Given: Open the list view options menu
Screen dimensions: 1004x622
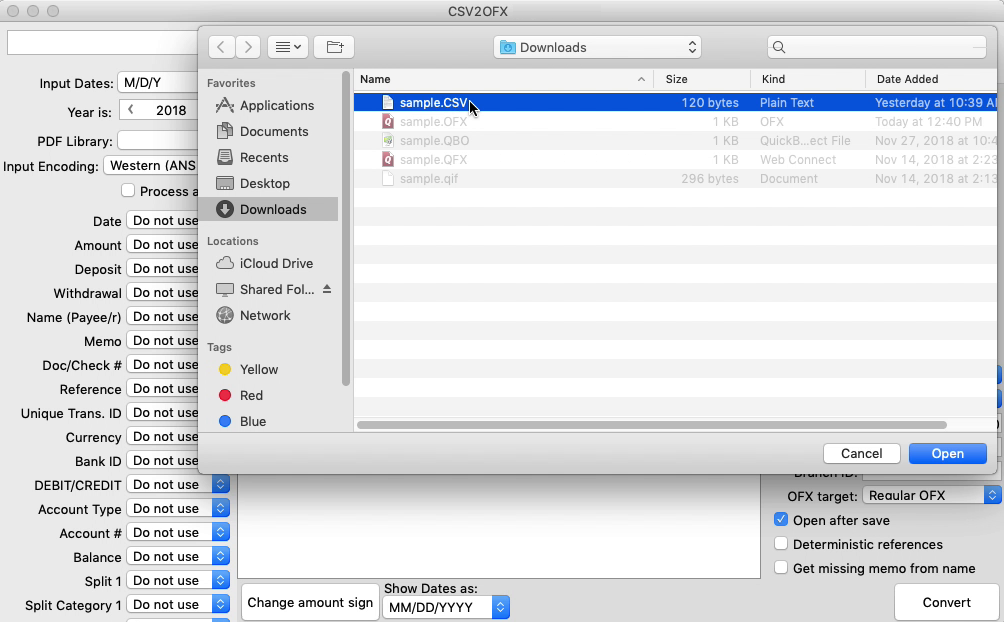Looking at the screenshot, I should [287, 47].
